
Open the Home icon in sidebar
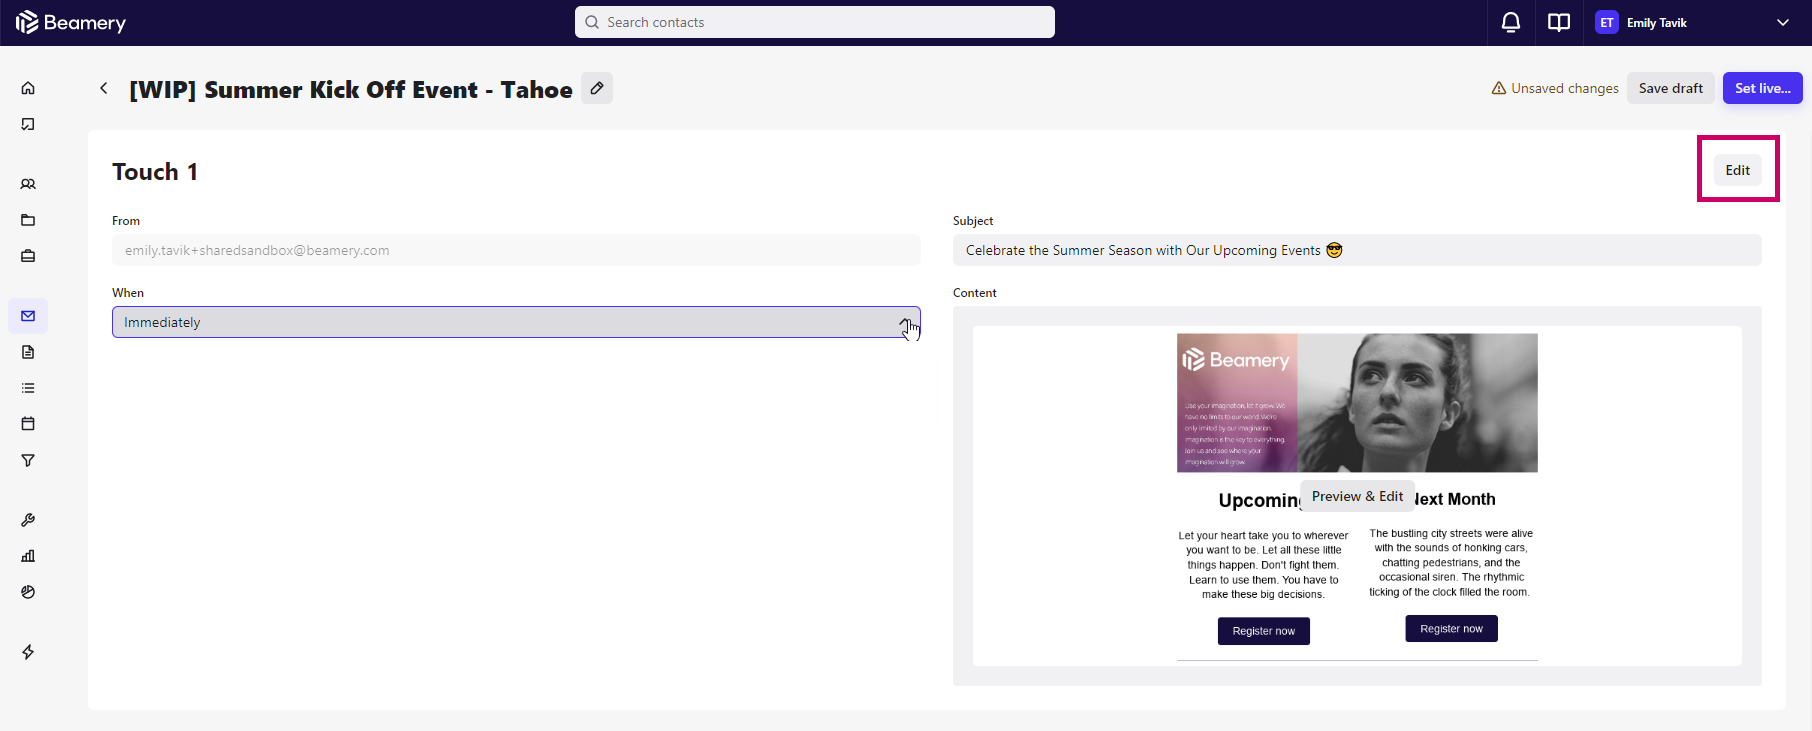pos(28,88)
